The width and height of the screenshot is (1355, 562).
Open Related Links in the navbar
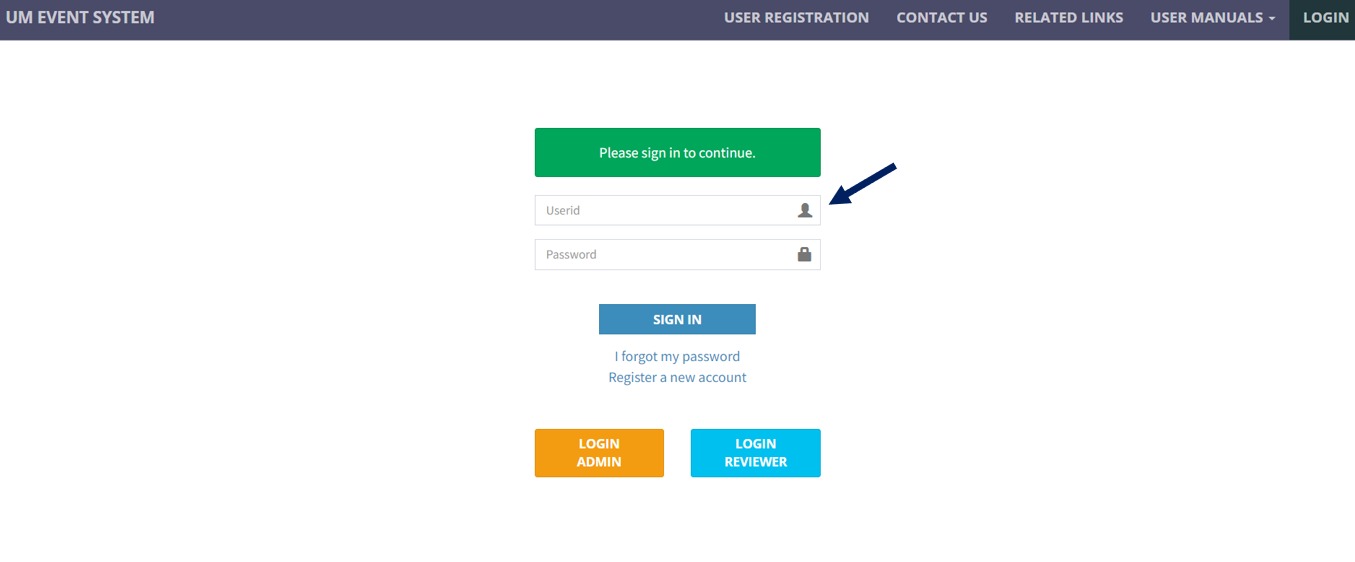click(x=1068, y=18)
